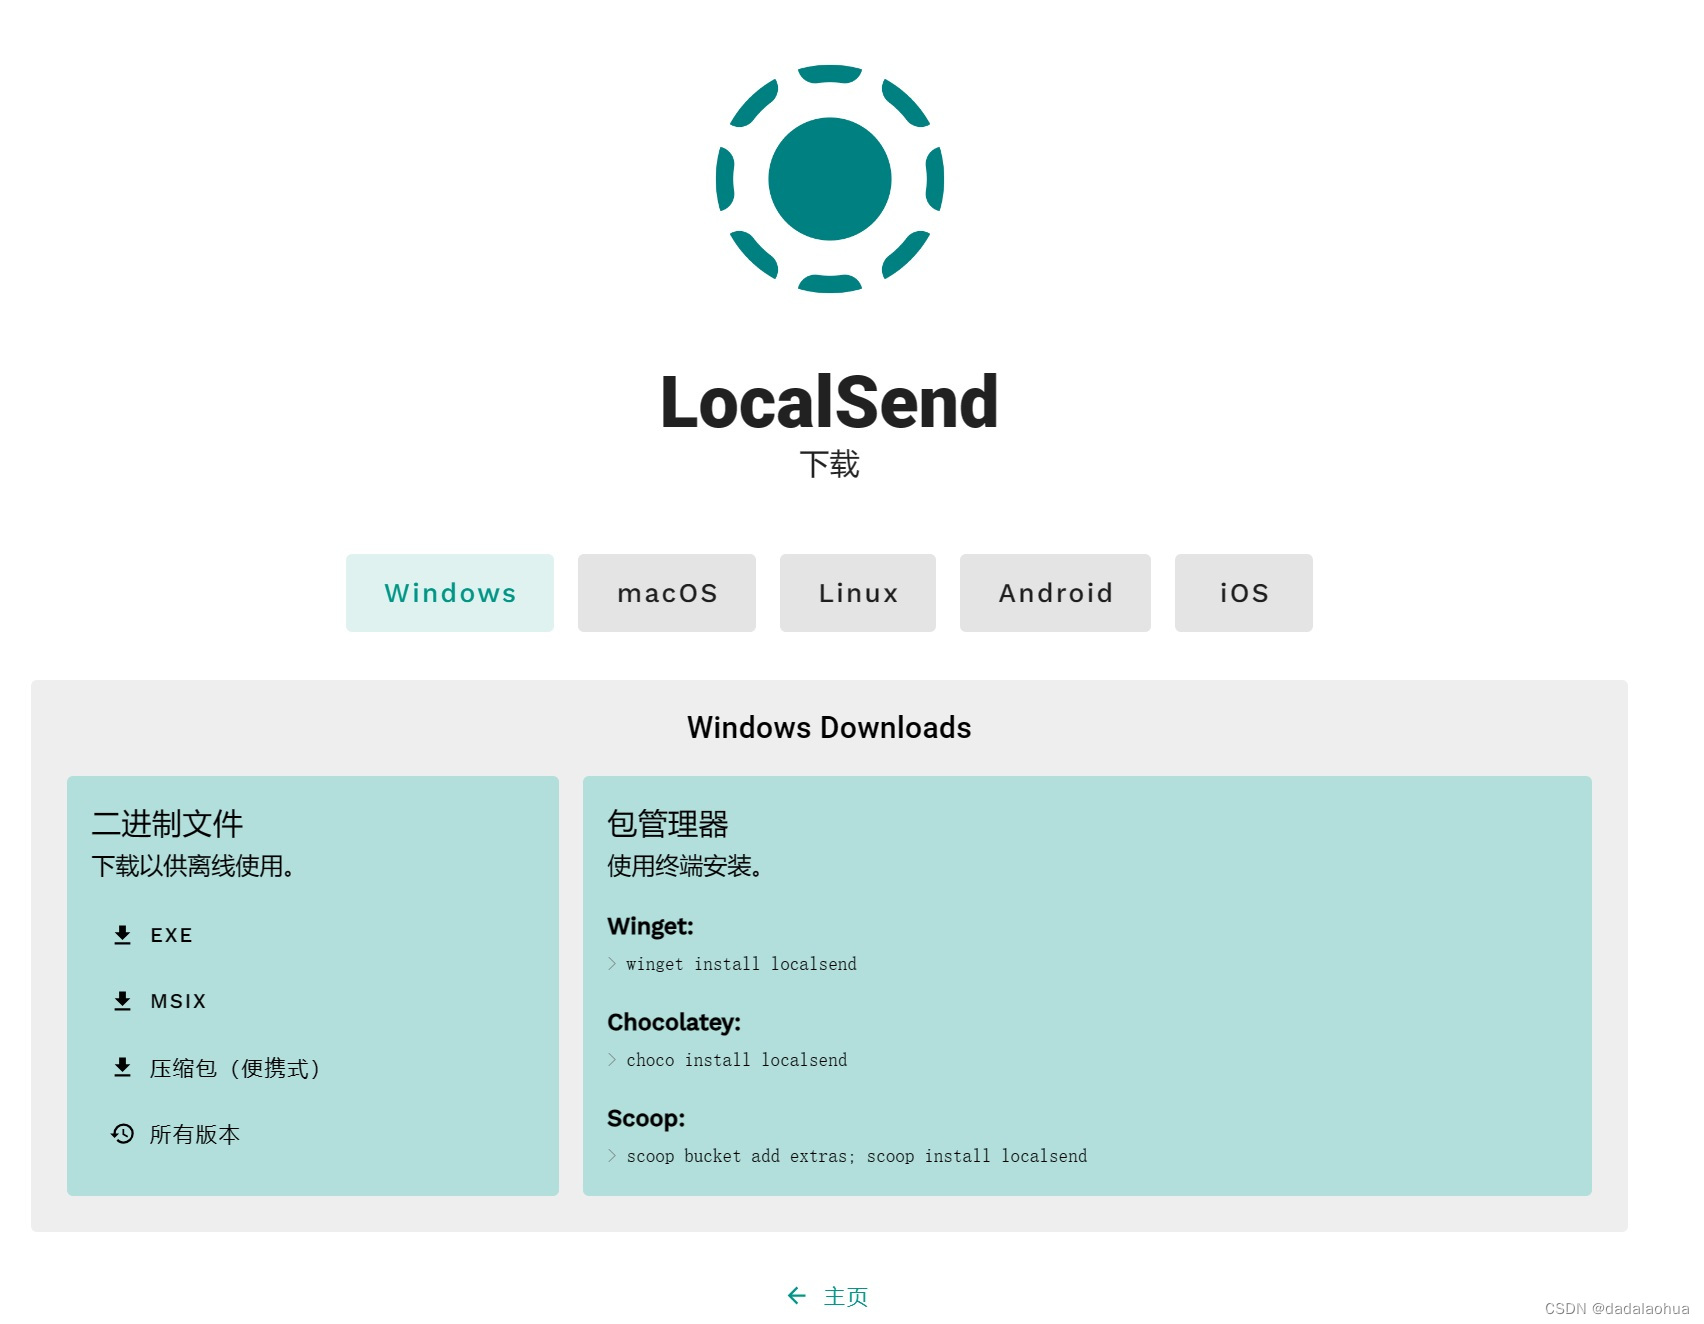Click the chevron before winget install command
1704x1324 pixels.
[x=612, y=964]
